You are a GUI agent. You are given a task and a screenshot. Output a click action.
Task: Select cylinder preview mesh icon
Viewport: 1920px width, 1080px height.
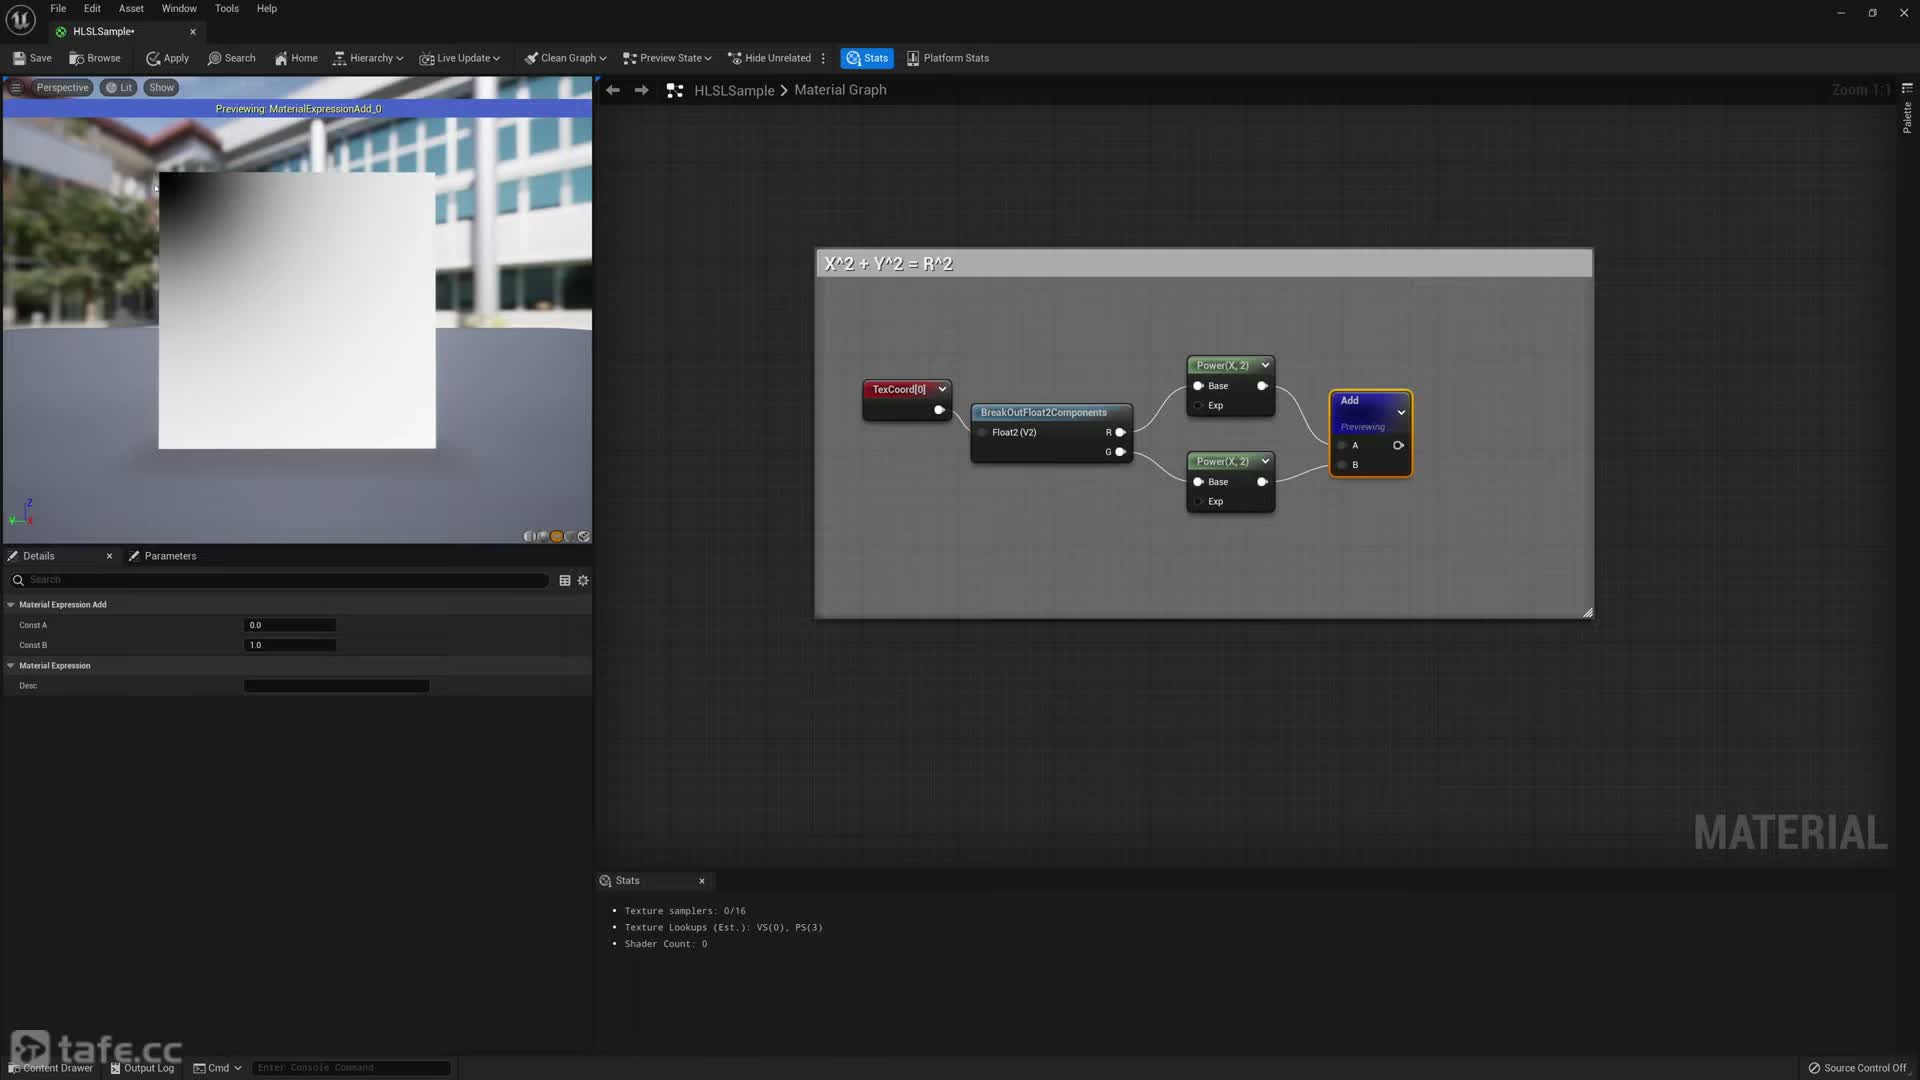click(530, 537)
